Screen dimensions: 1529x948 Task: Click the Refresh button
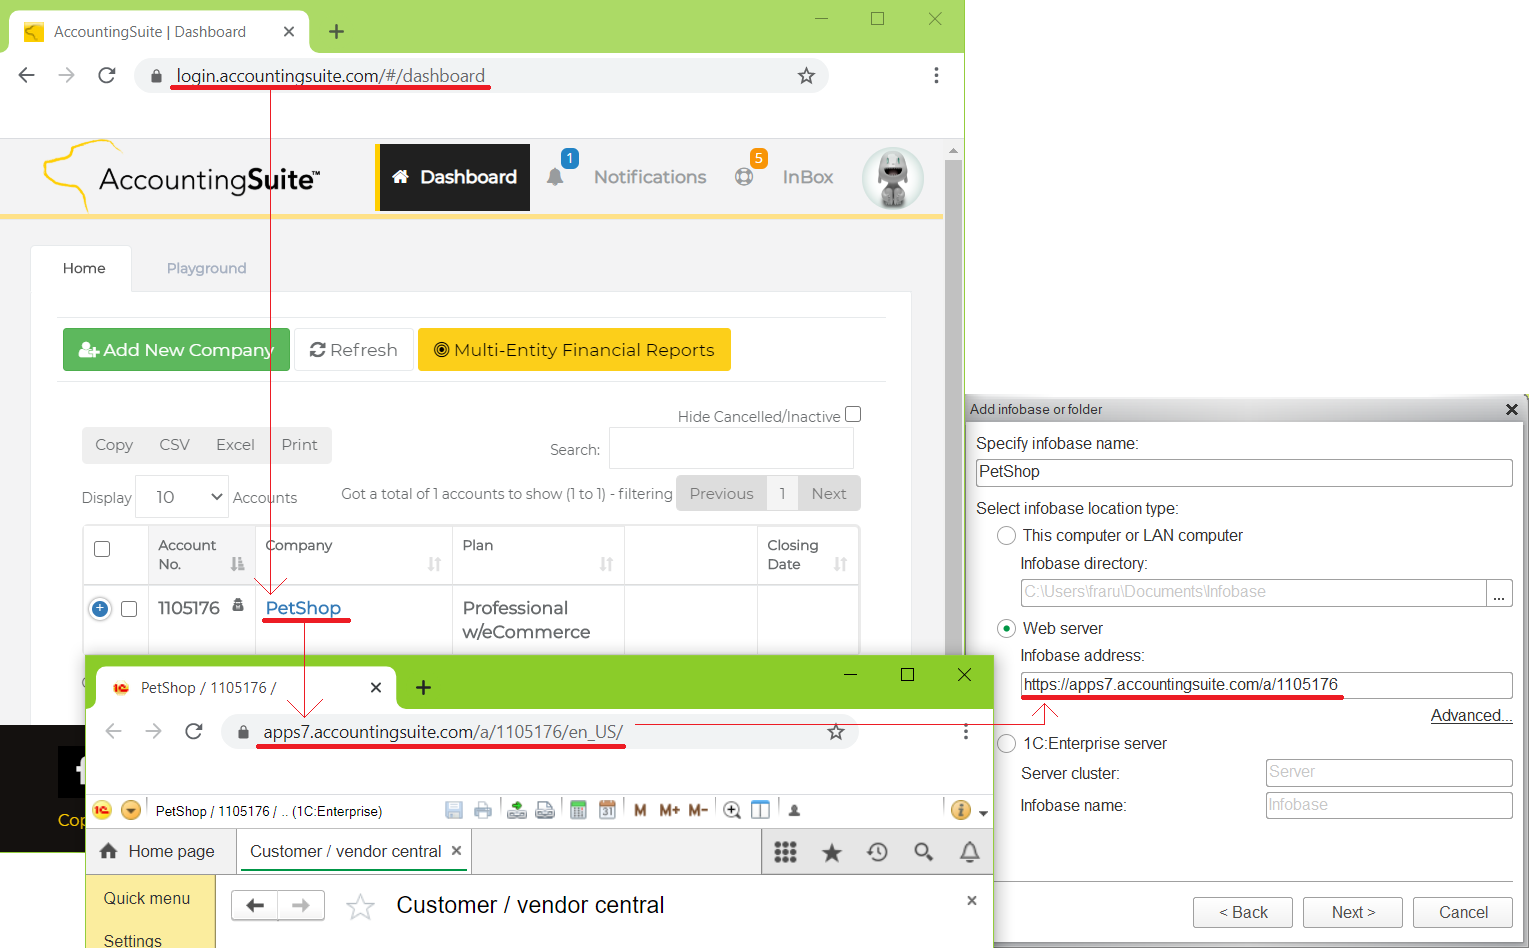(x=354, y=349)
